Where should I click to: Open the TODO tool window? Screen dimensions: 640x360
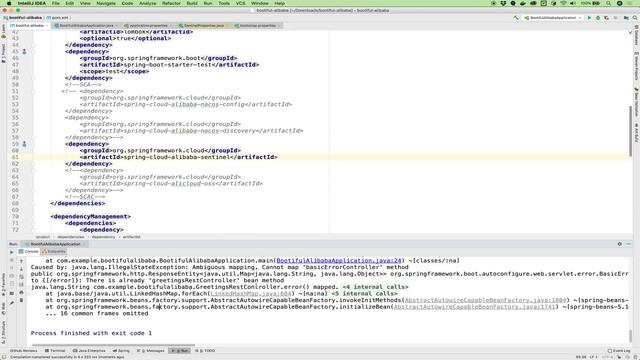click(x=205, y=351)
